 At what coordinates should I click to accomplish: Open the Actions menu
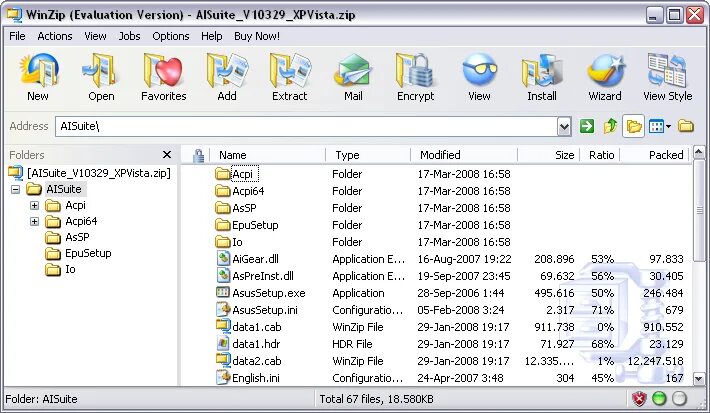tap(55, 36)
